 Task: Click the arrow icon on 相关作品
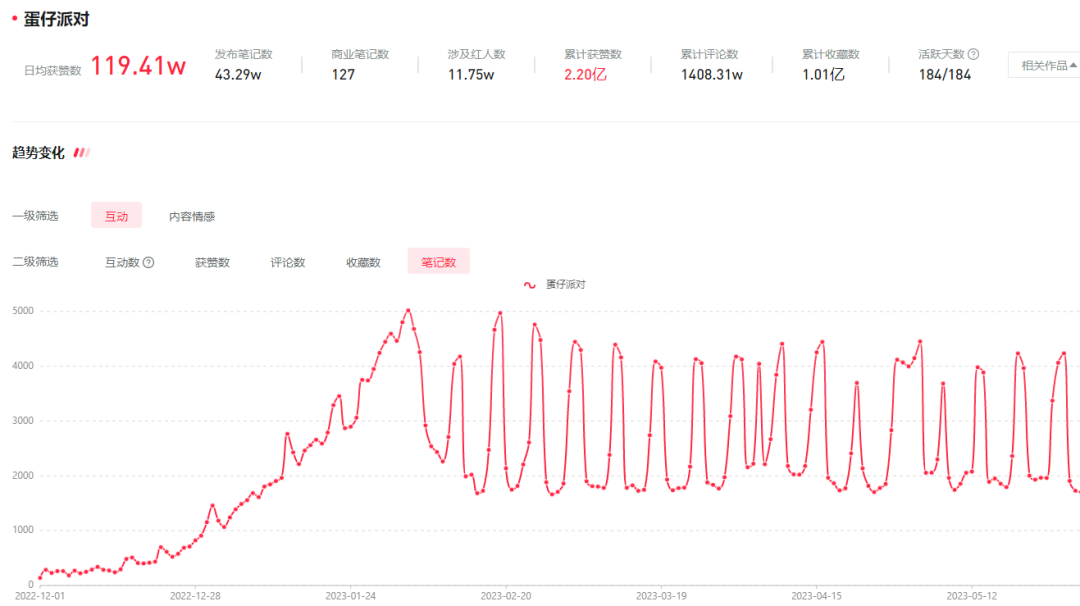tap(1073, 65)
